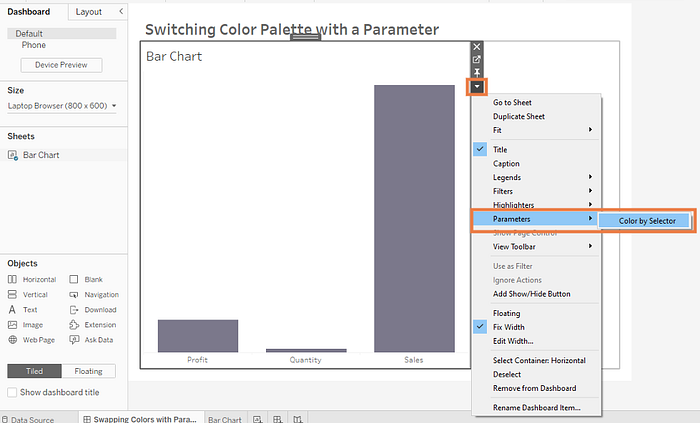Viewport: 700px width, 423px height.
Task: Click the New Worksheet tab icon
Action: click(257, 419)
